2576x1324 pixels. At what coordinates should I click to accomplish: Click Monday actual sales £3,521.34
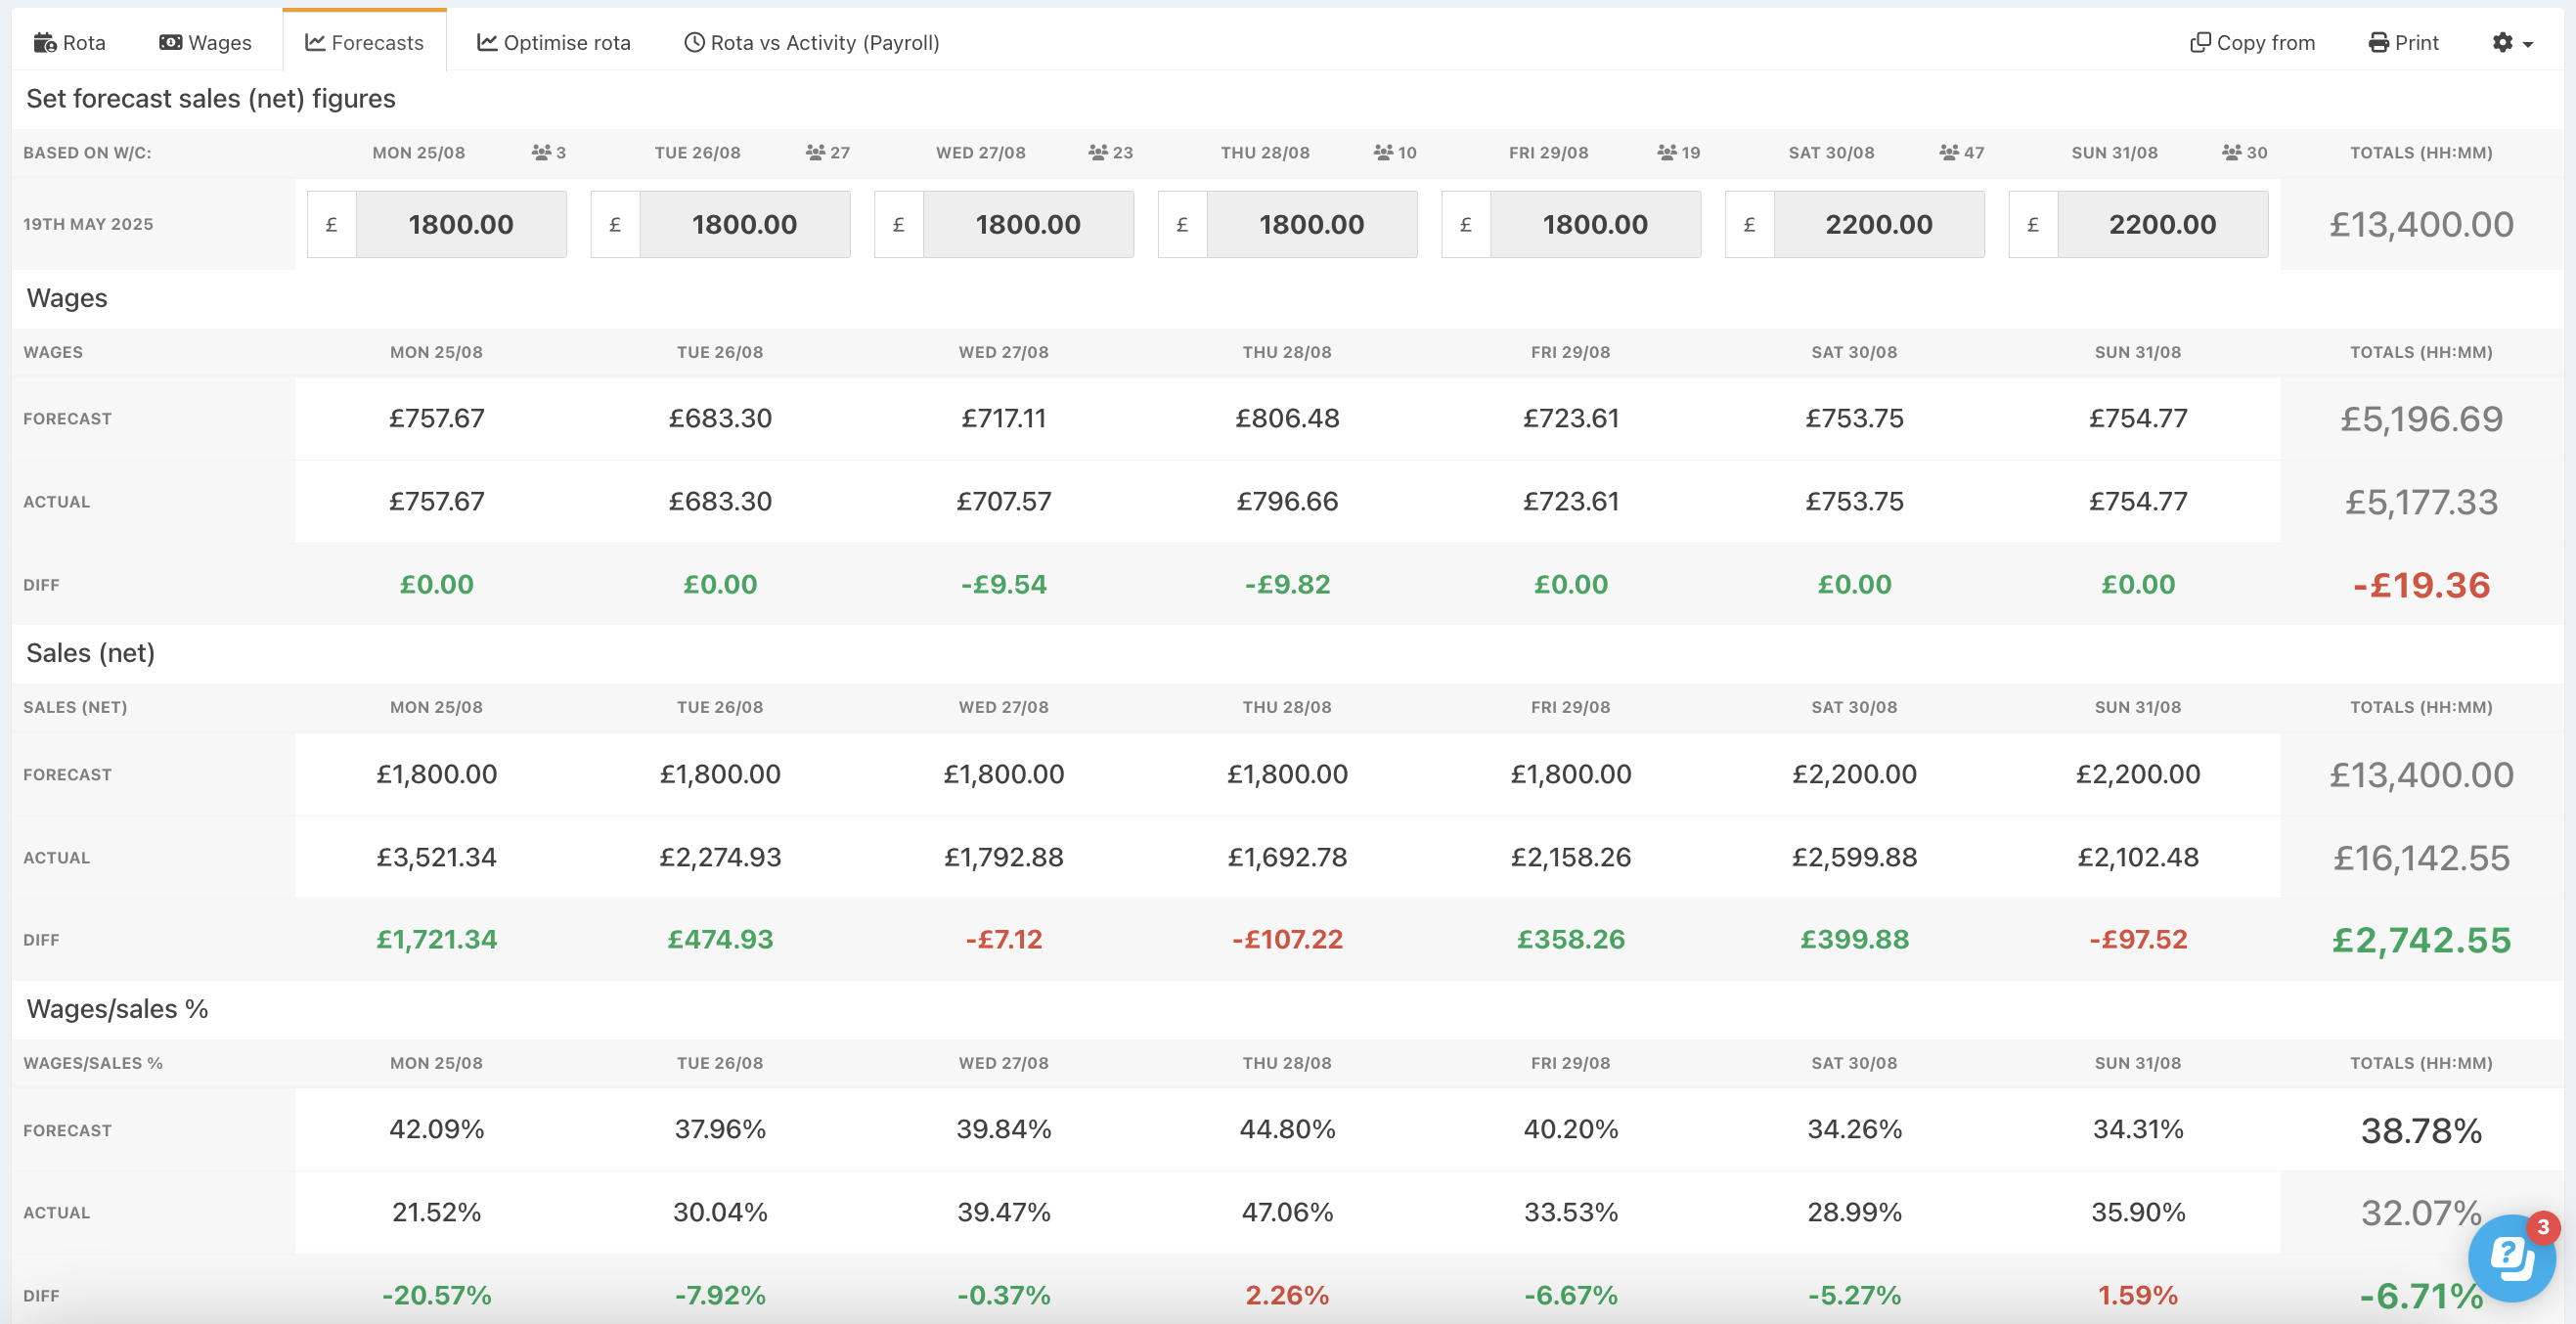(x=436, y=857)
